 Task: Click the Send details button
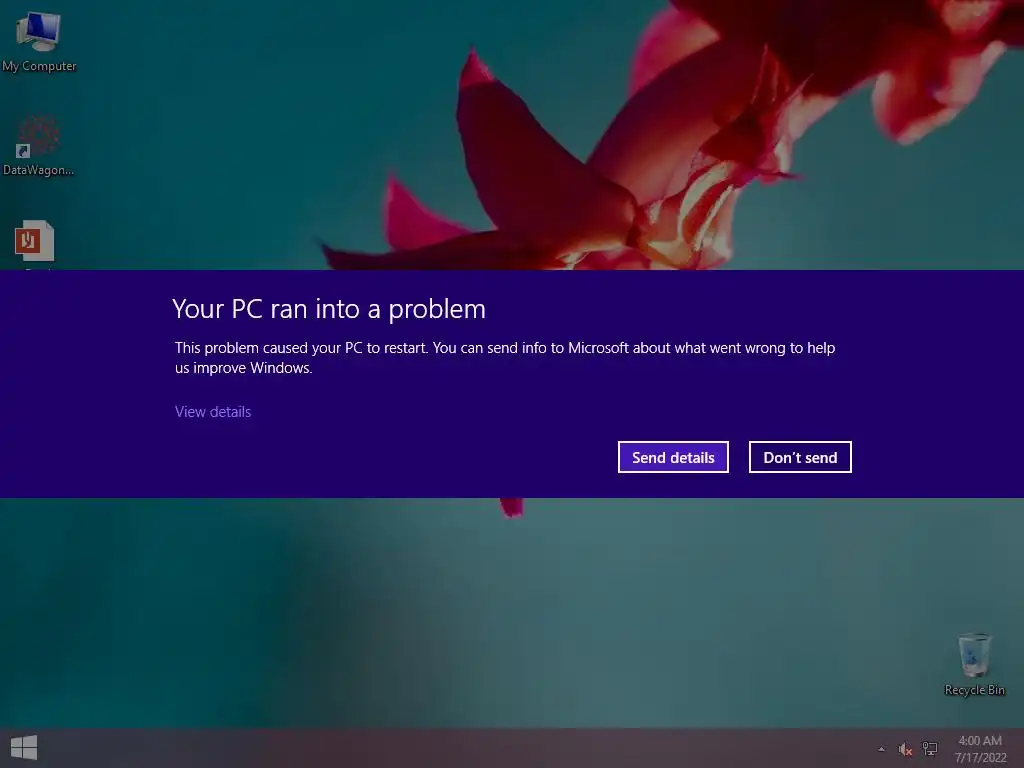click(673, 457)
